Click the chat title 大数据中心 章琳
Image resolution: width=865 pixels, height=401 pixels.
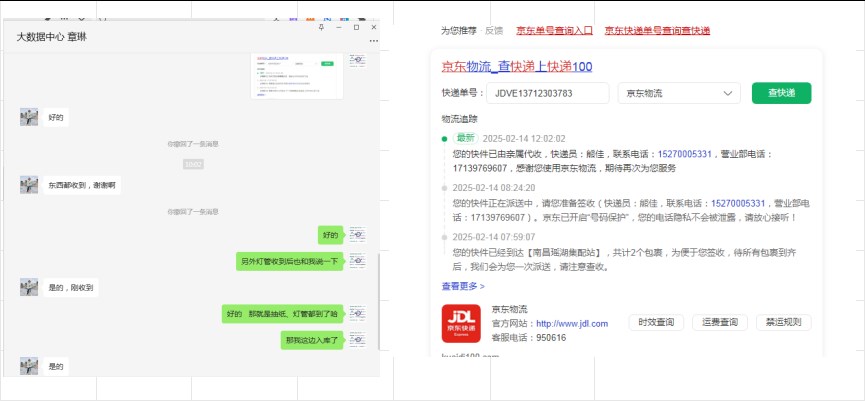tap(51, 37)
